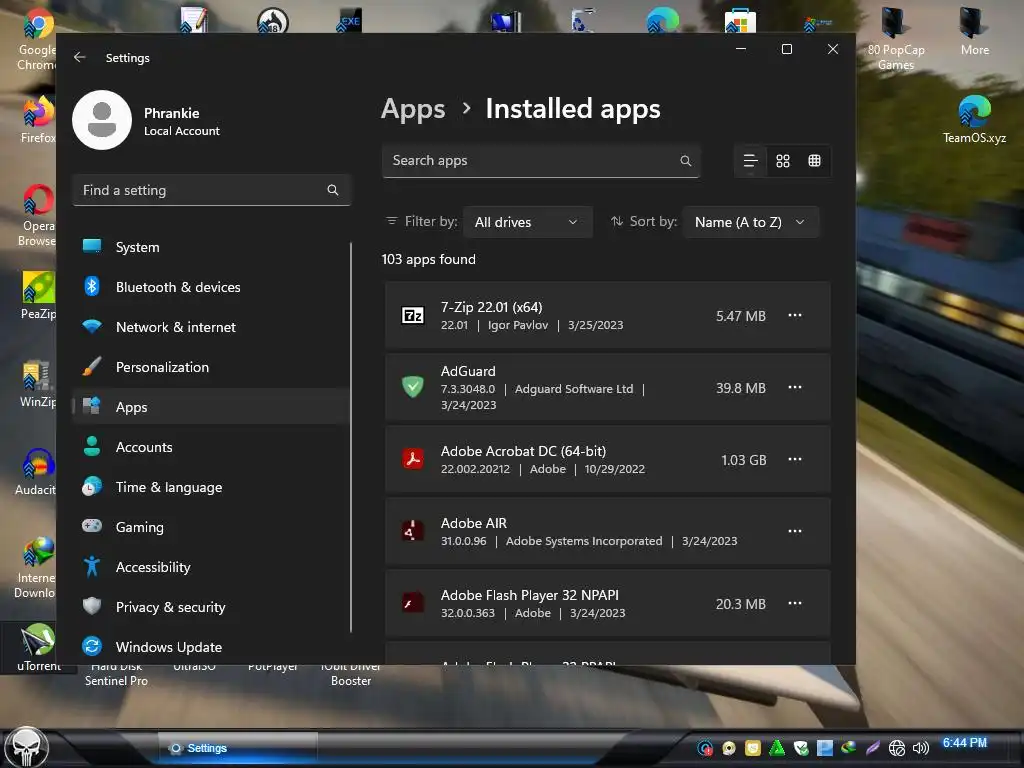Select the Apps category in sidebar
The width and height of the screenshot is (1024, 768).
[211, 407]
